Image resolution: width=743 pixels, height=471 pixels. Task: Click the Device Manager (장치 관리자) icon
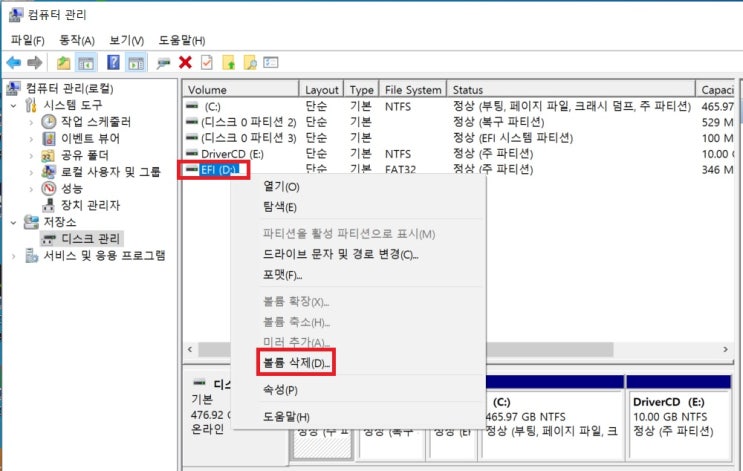pyautogui.click(x=48, y=205)
